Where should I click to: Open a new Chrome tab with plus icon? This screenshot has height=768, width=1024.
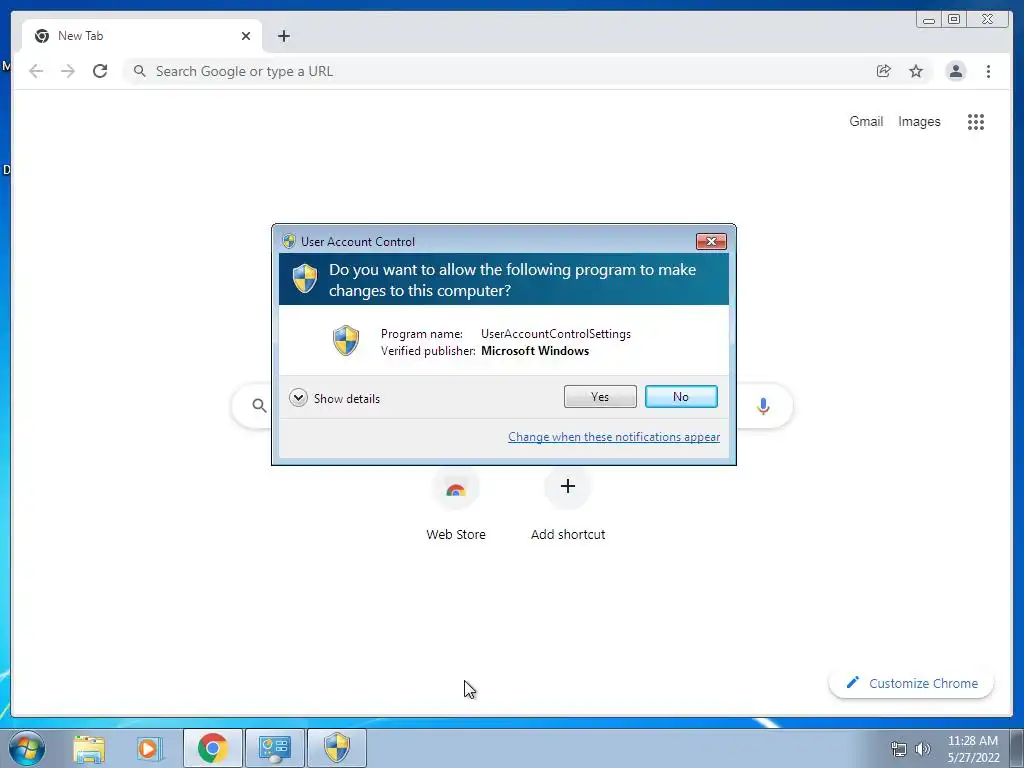click(x=283, y=36)
